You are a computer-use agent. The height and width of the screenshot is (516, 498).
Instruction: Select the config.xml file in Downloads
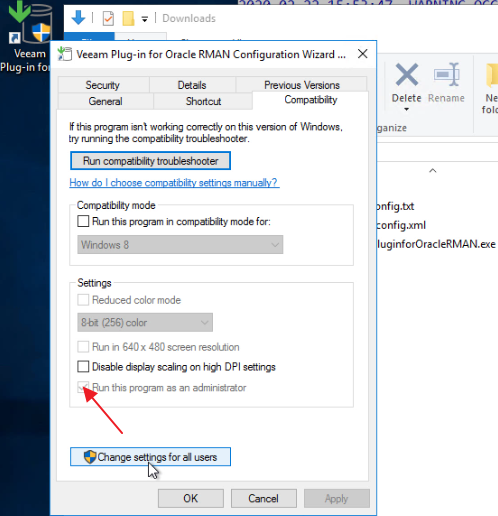[x=401, y=225]
